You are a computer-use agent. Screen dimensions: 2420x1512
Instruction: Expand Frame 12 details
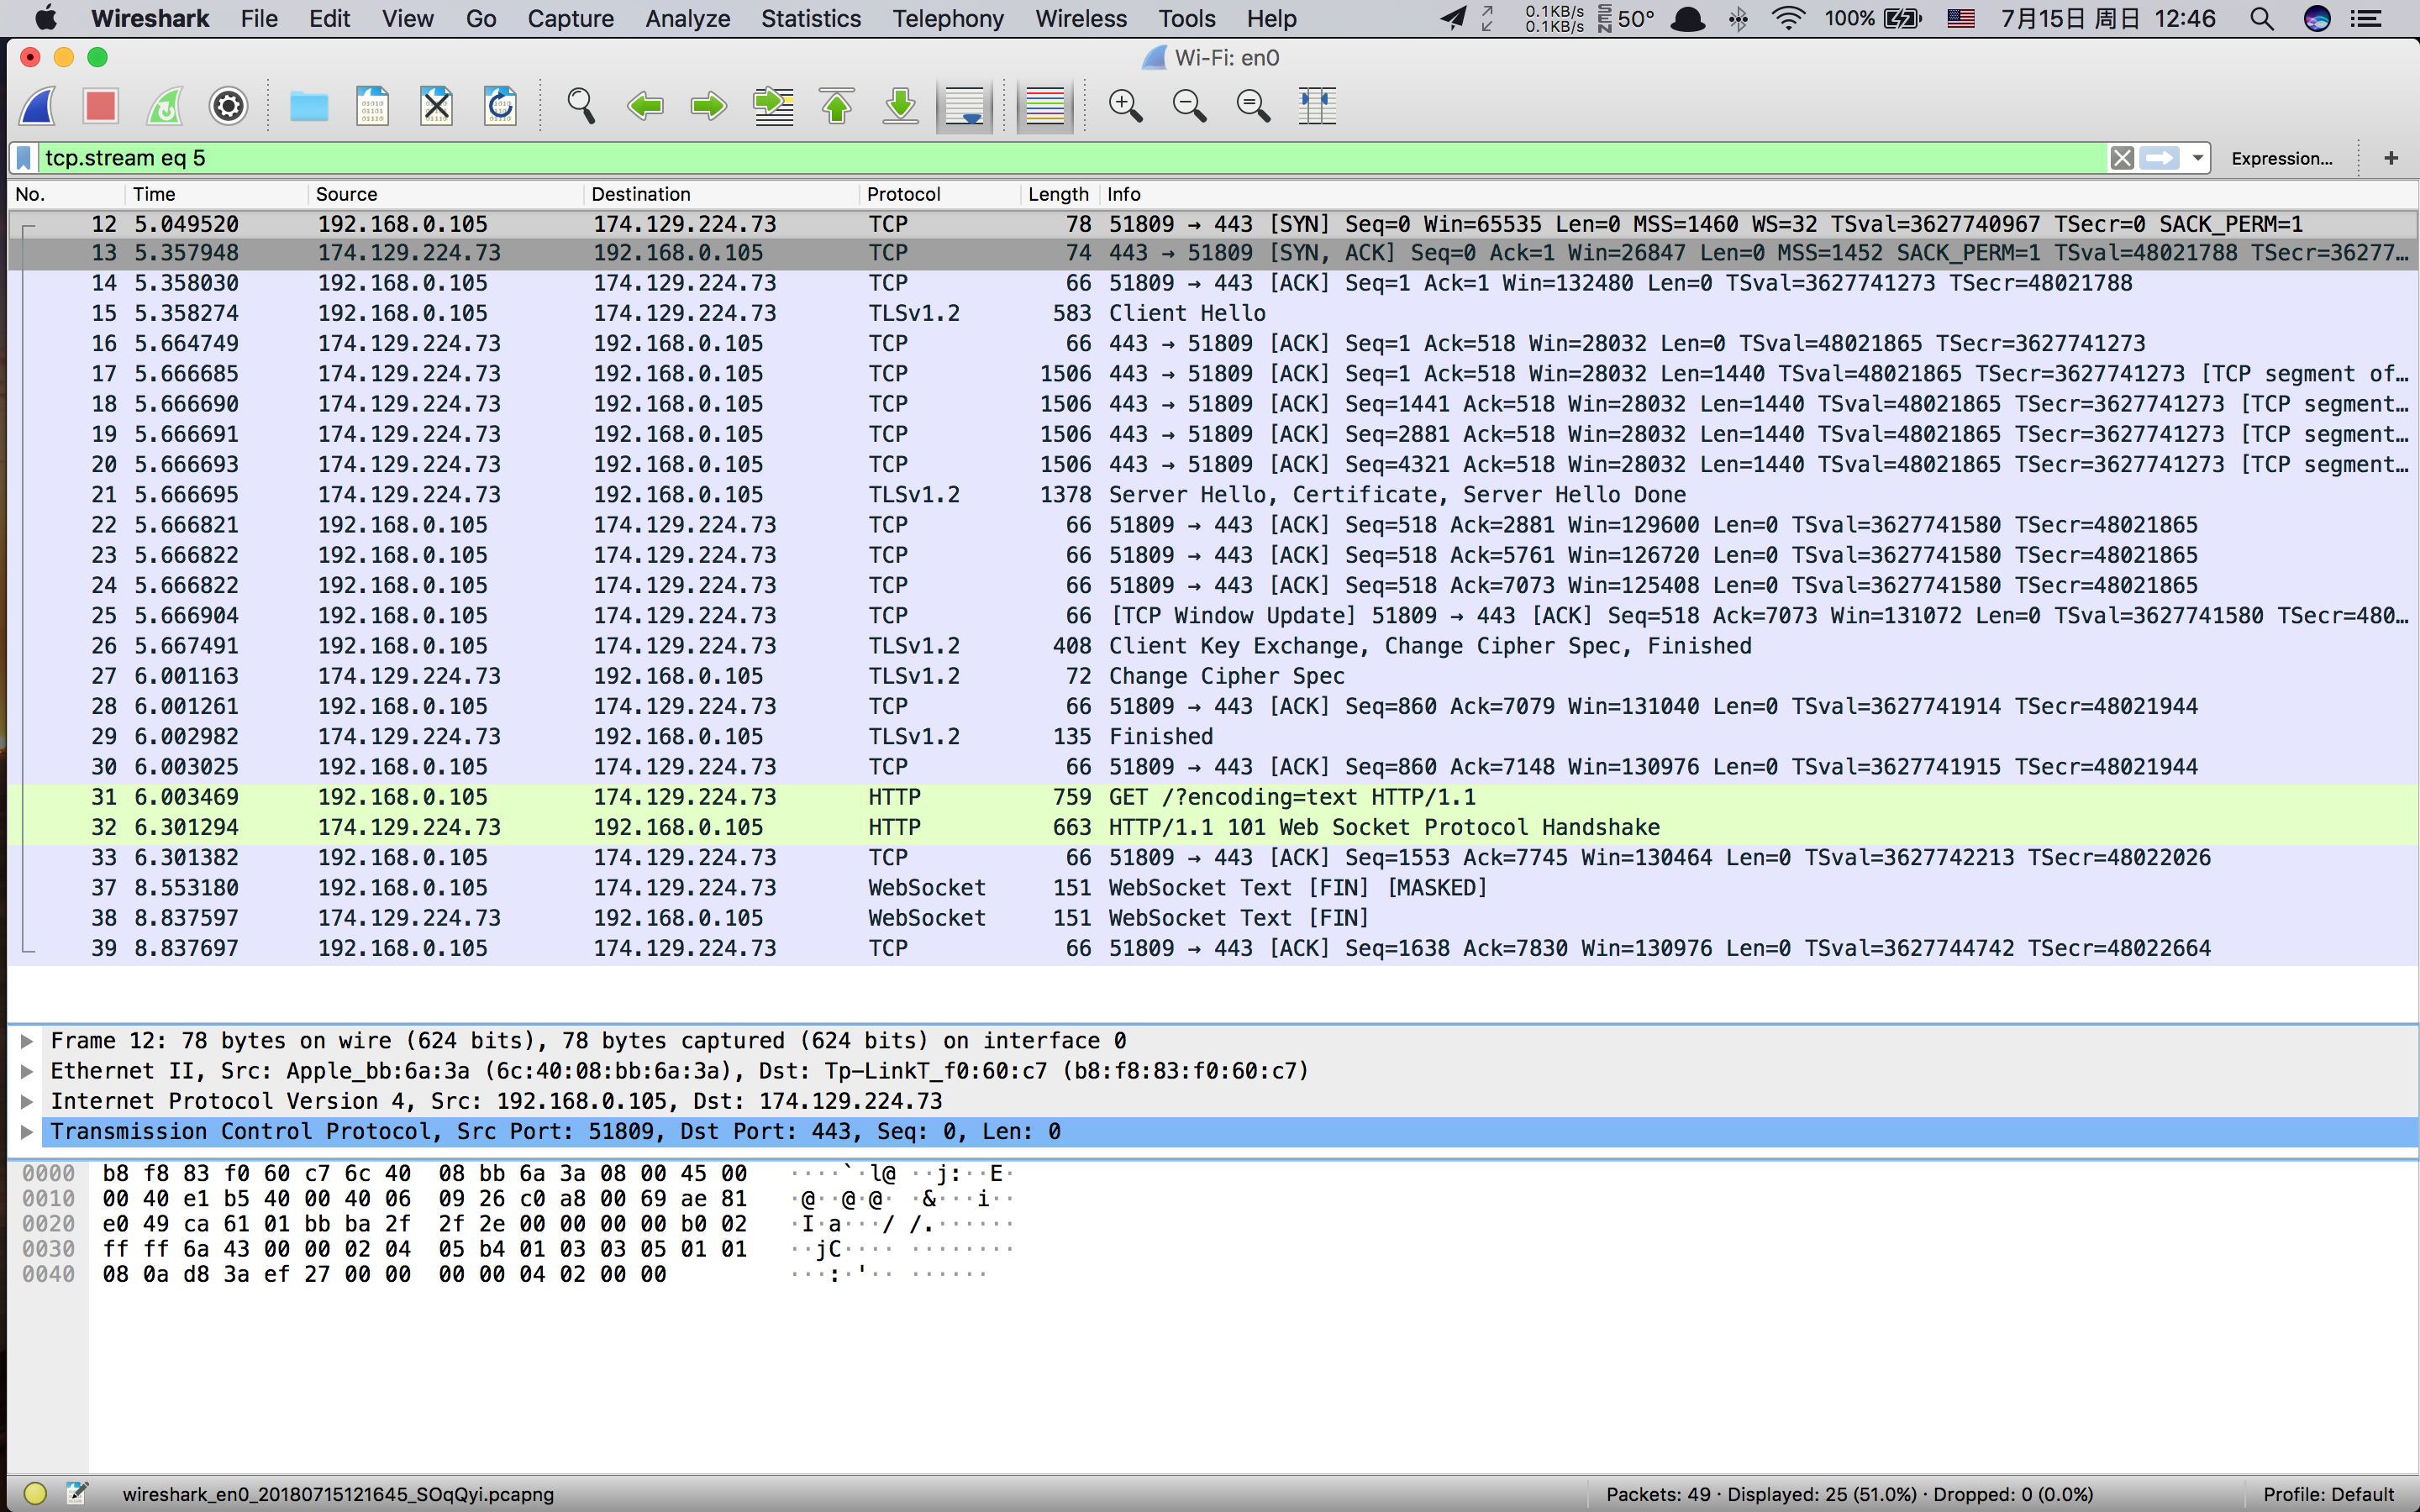click(x=27, y=1041)
